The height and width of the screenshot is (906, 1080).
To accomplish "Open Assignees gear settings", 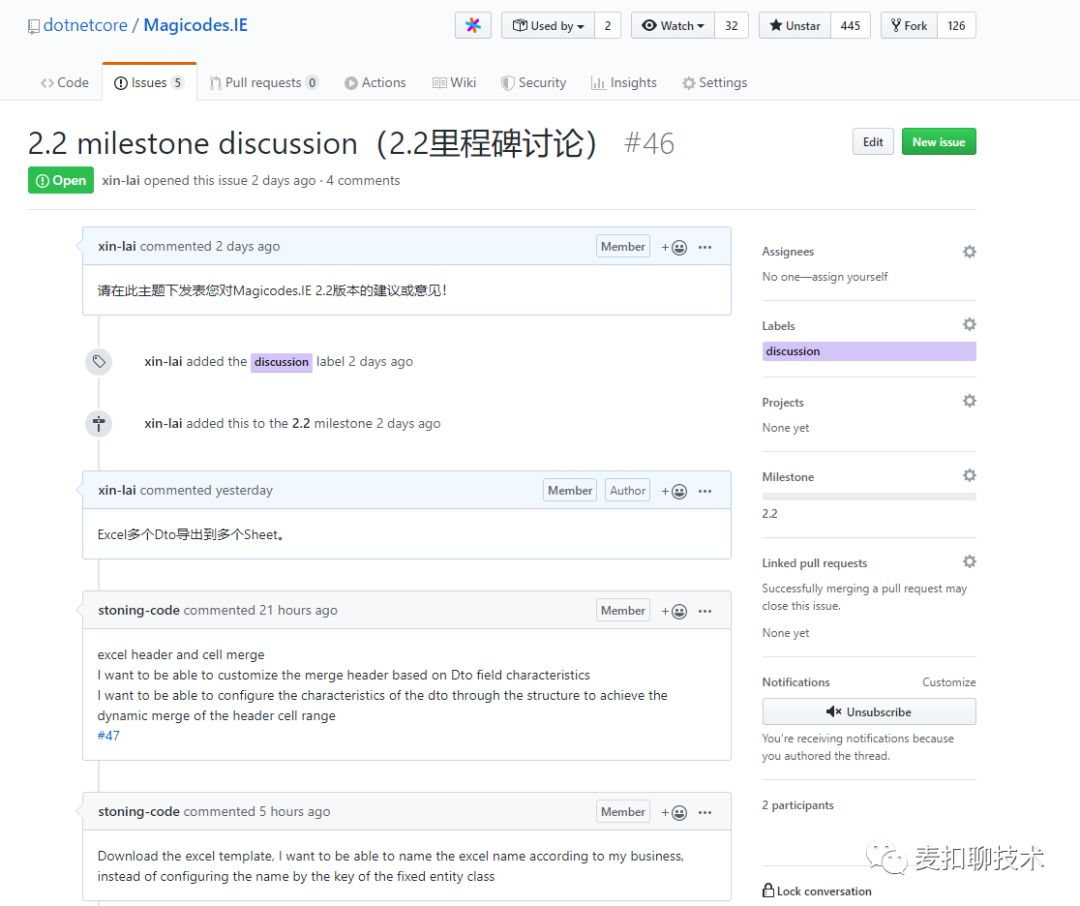I will pyautogui.click(x=969, y=251).
